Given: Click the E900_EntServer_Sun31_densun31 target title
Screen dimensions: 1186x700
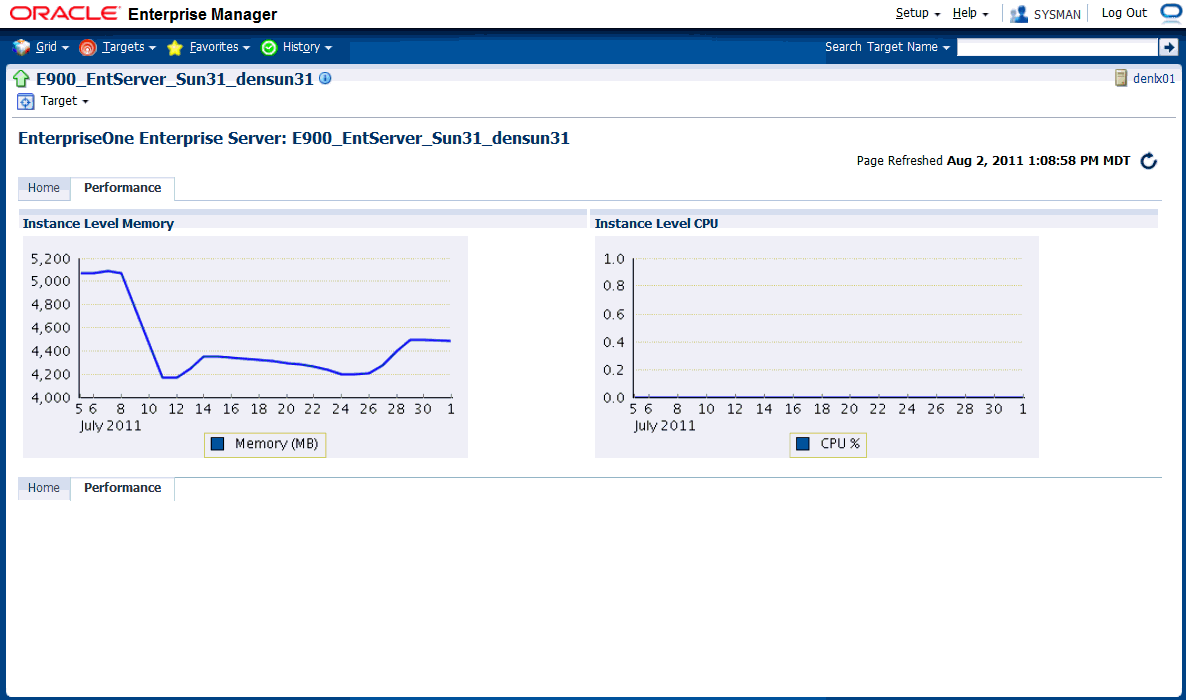Looking at the screenshot, I should pos(175,79).
